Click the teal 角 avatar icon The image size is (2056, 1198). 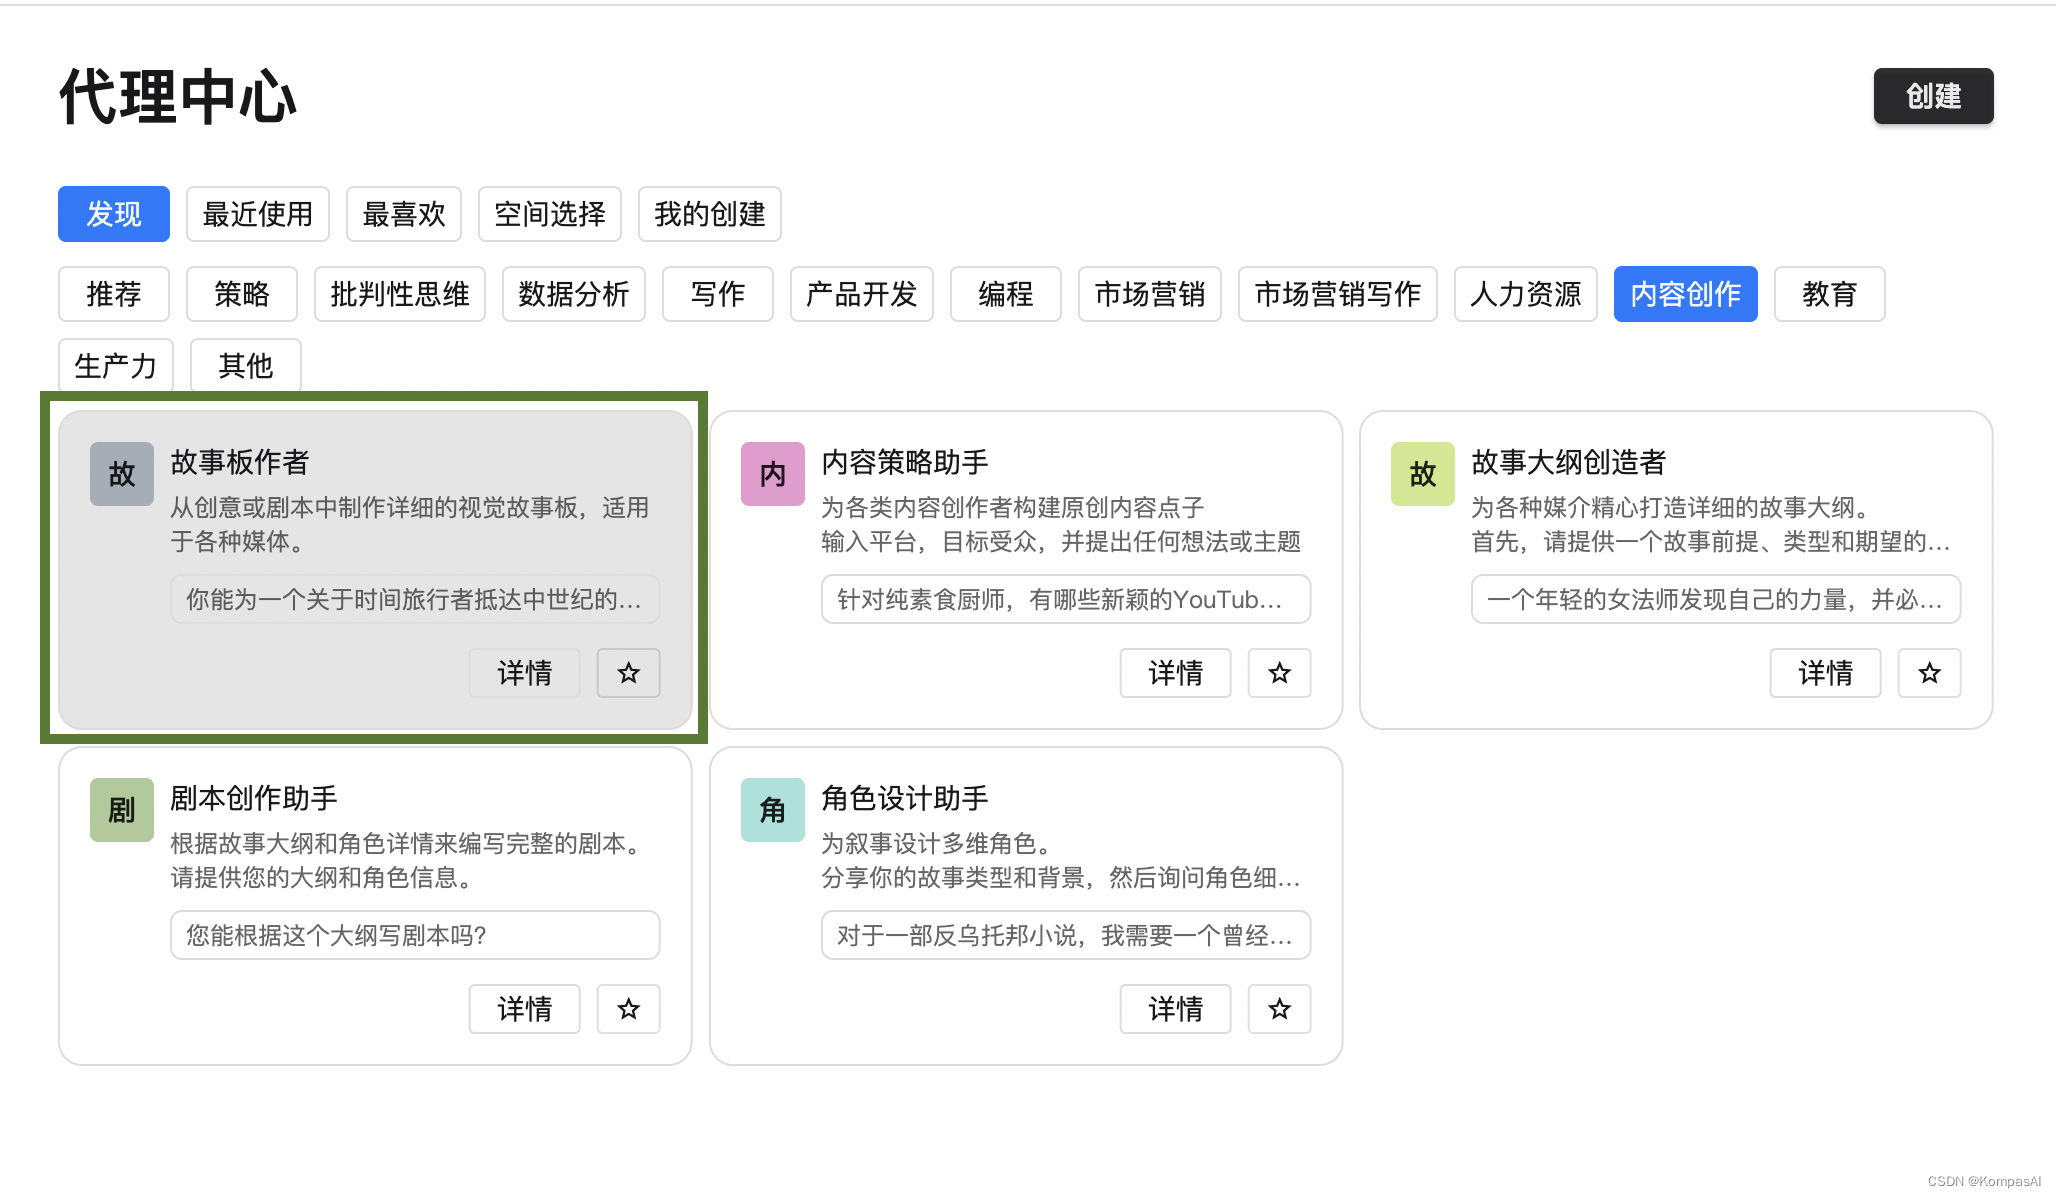pyautogui.click(x=772, y=810)
